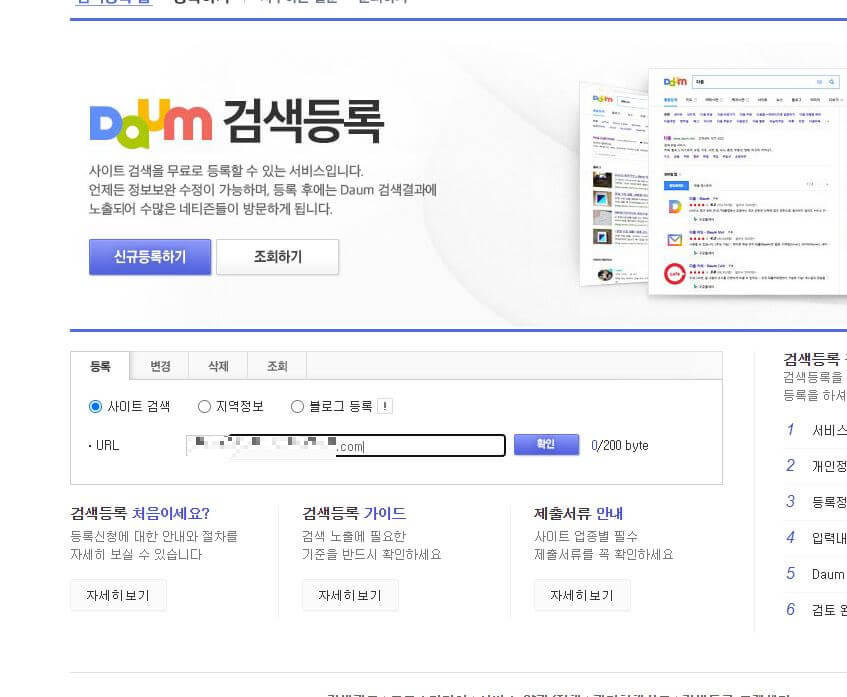The height and width of the screenshot is (697, 847).
Task: Select the 사이트 검색 radio button
Action: (95, 406)
